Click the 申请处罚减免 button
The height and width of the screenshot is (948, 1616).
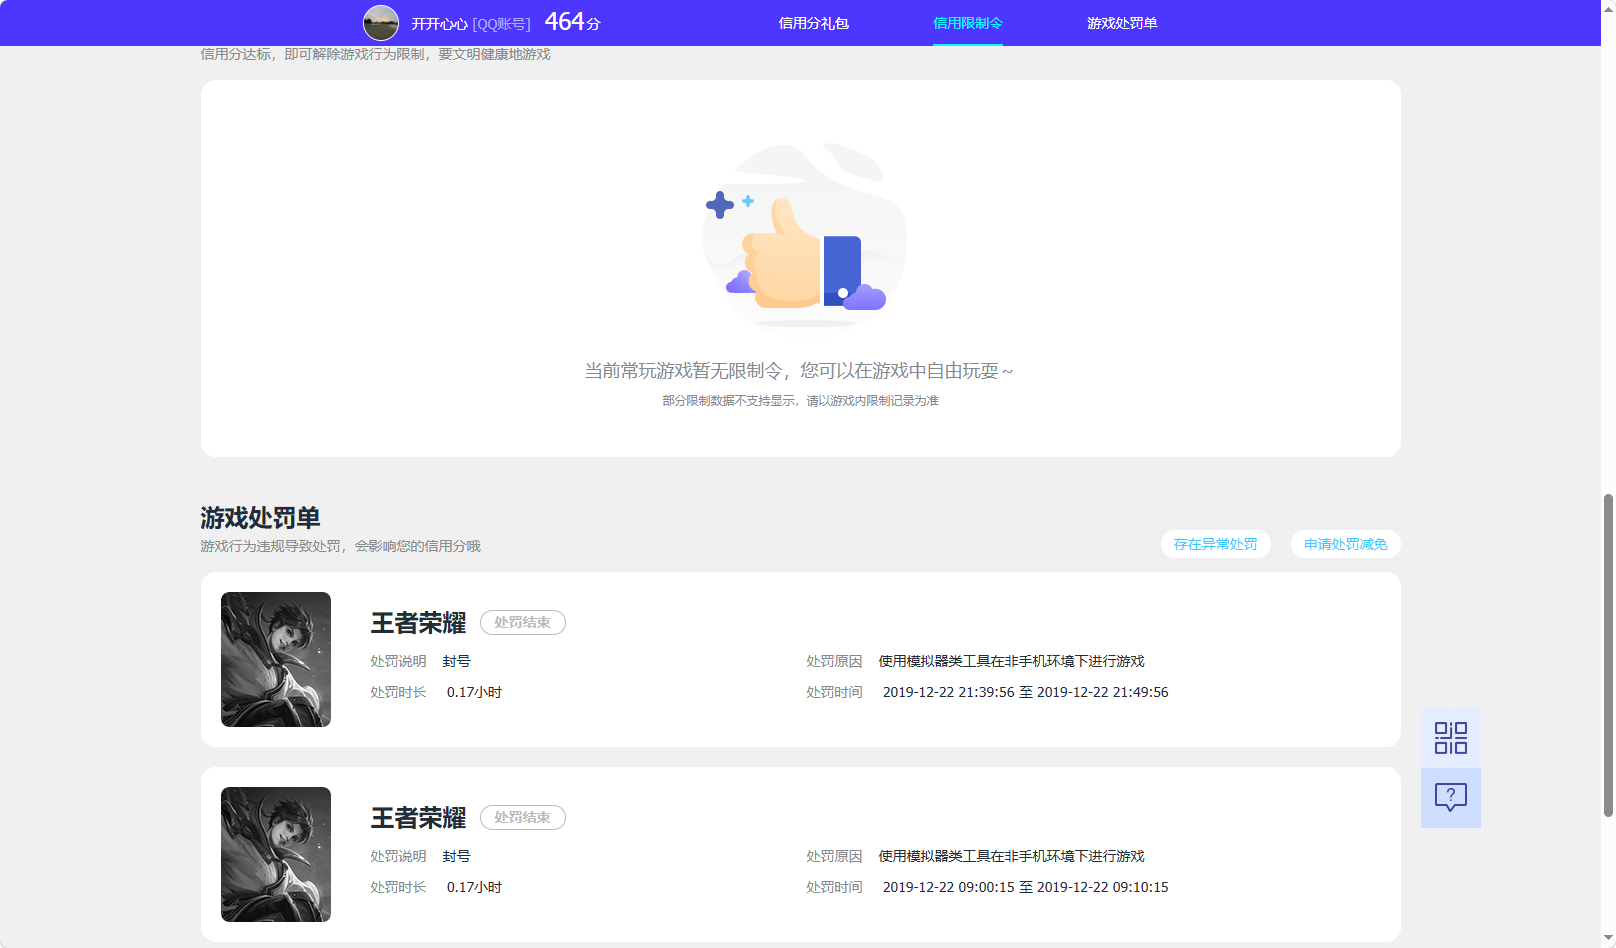(x=1345, y=543)
